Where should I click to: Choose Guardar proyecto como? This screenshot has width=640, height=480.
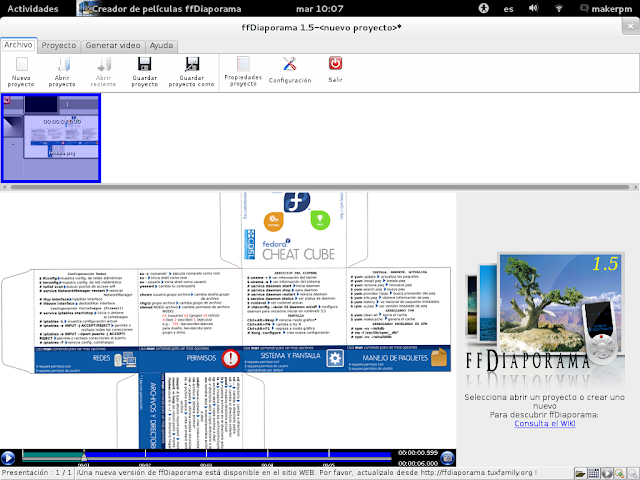[x=191, y=72]
